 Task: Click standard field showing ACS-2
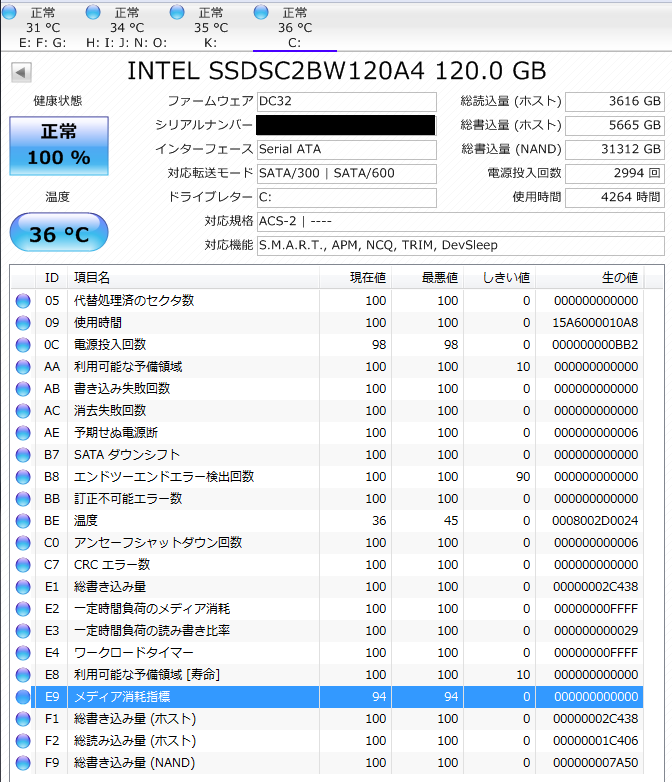tap(460, 221)
